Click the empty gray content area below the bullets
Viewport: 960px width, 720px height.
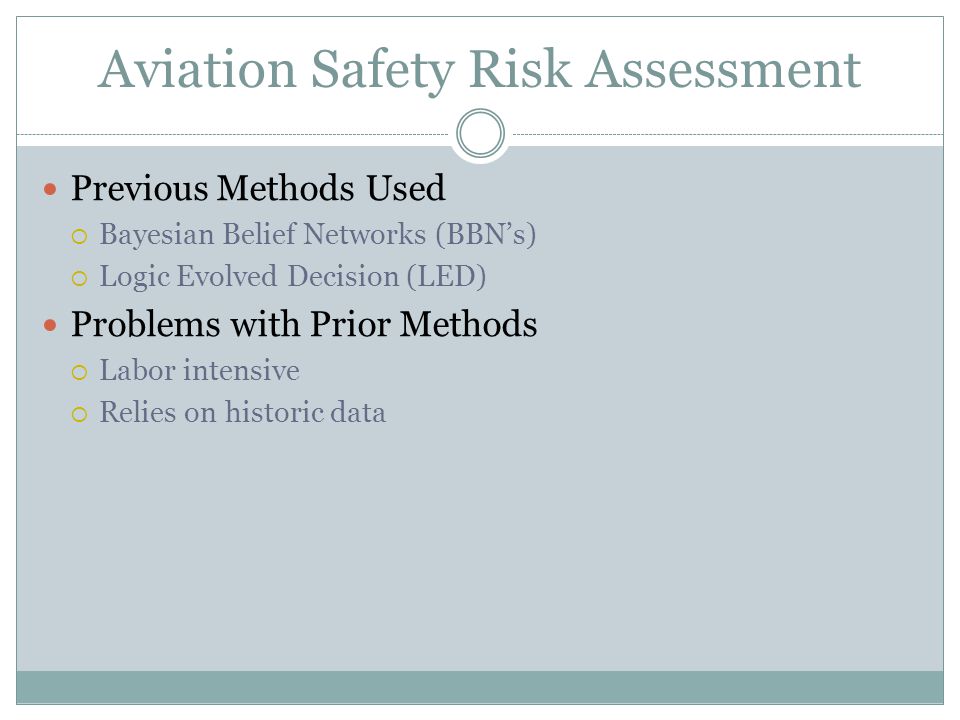[480, 551]
